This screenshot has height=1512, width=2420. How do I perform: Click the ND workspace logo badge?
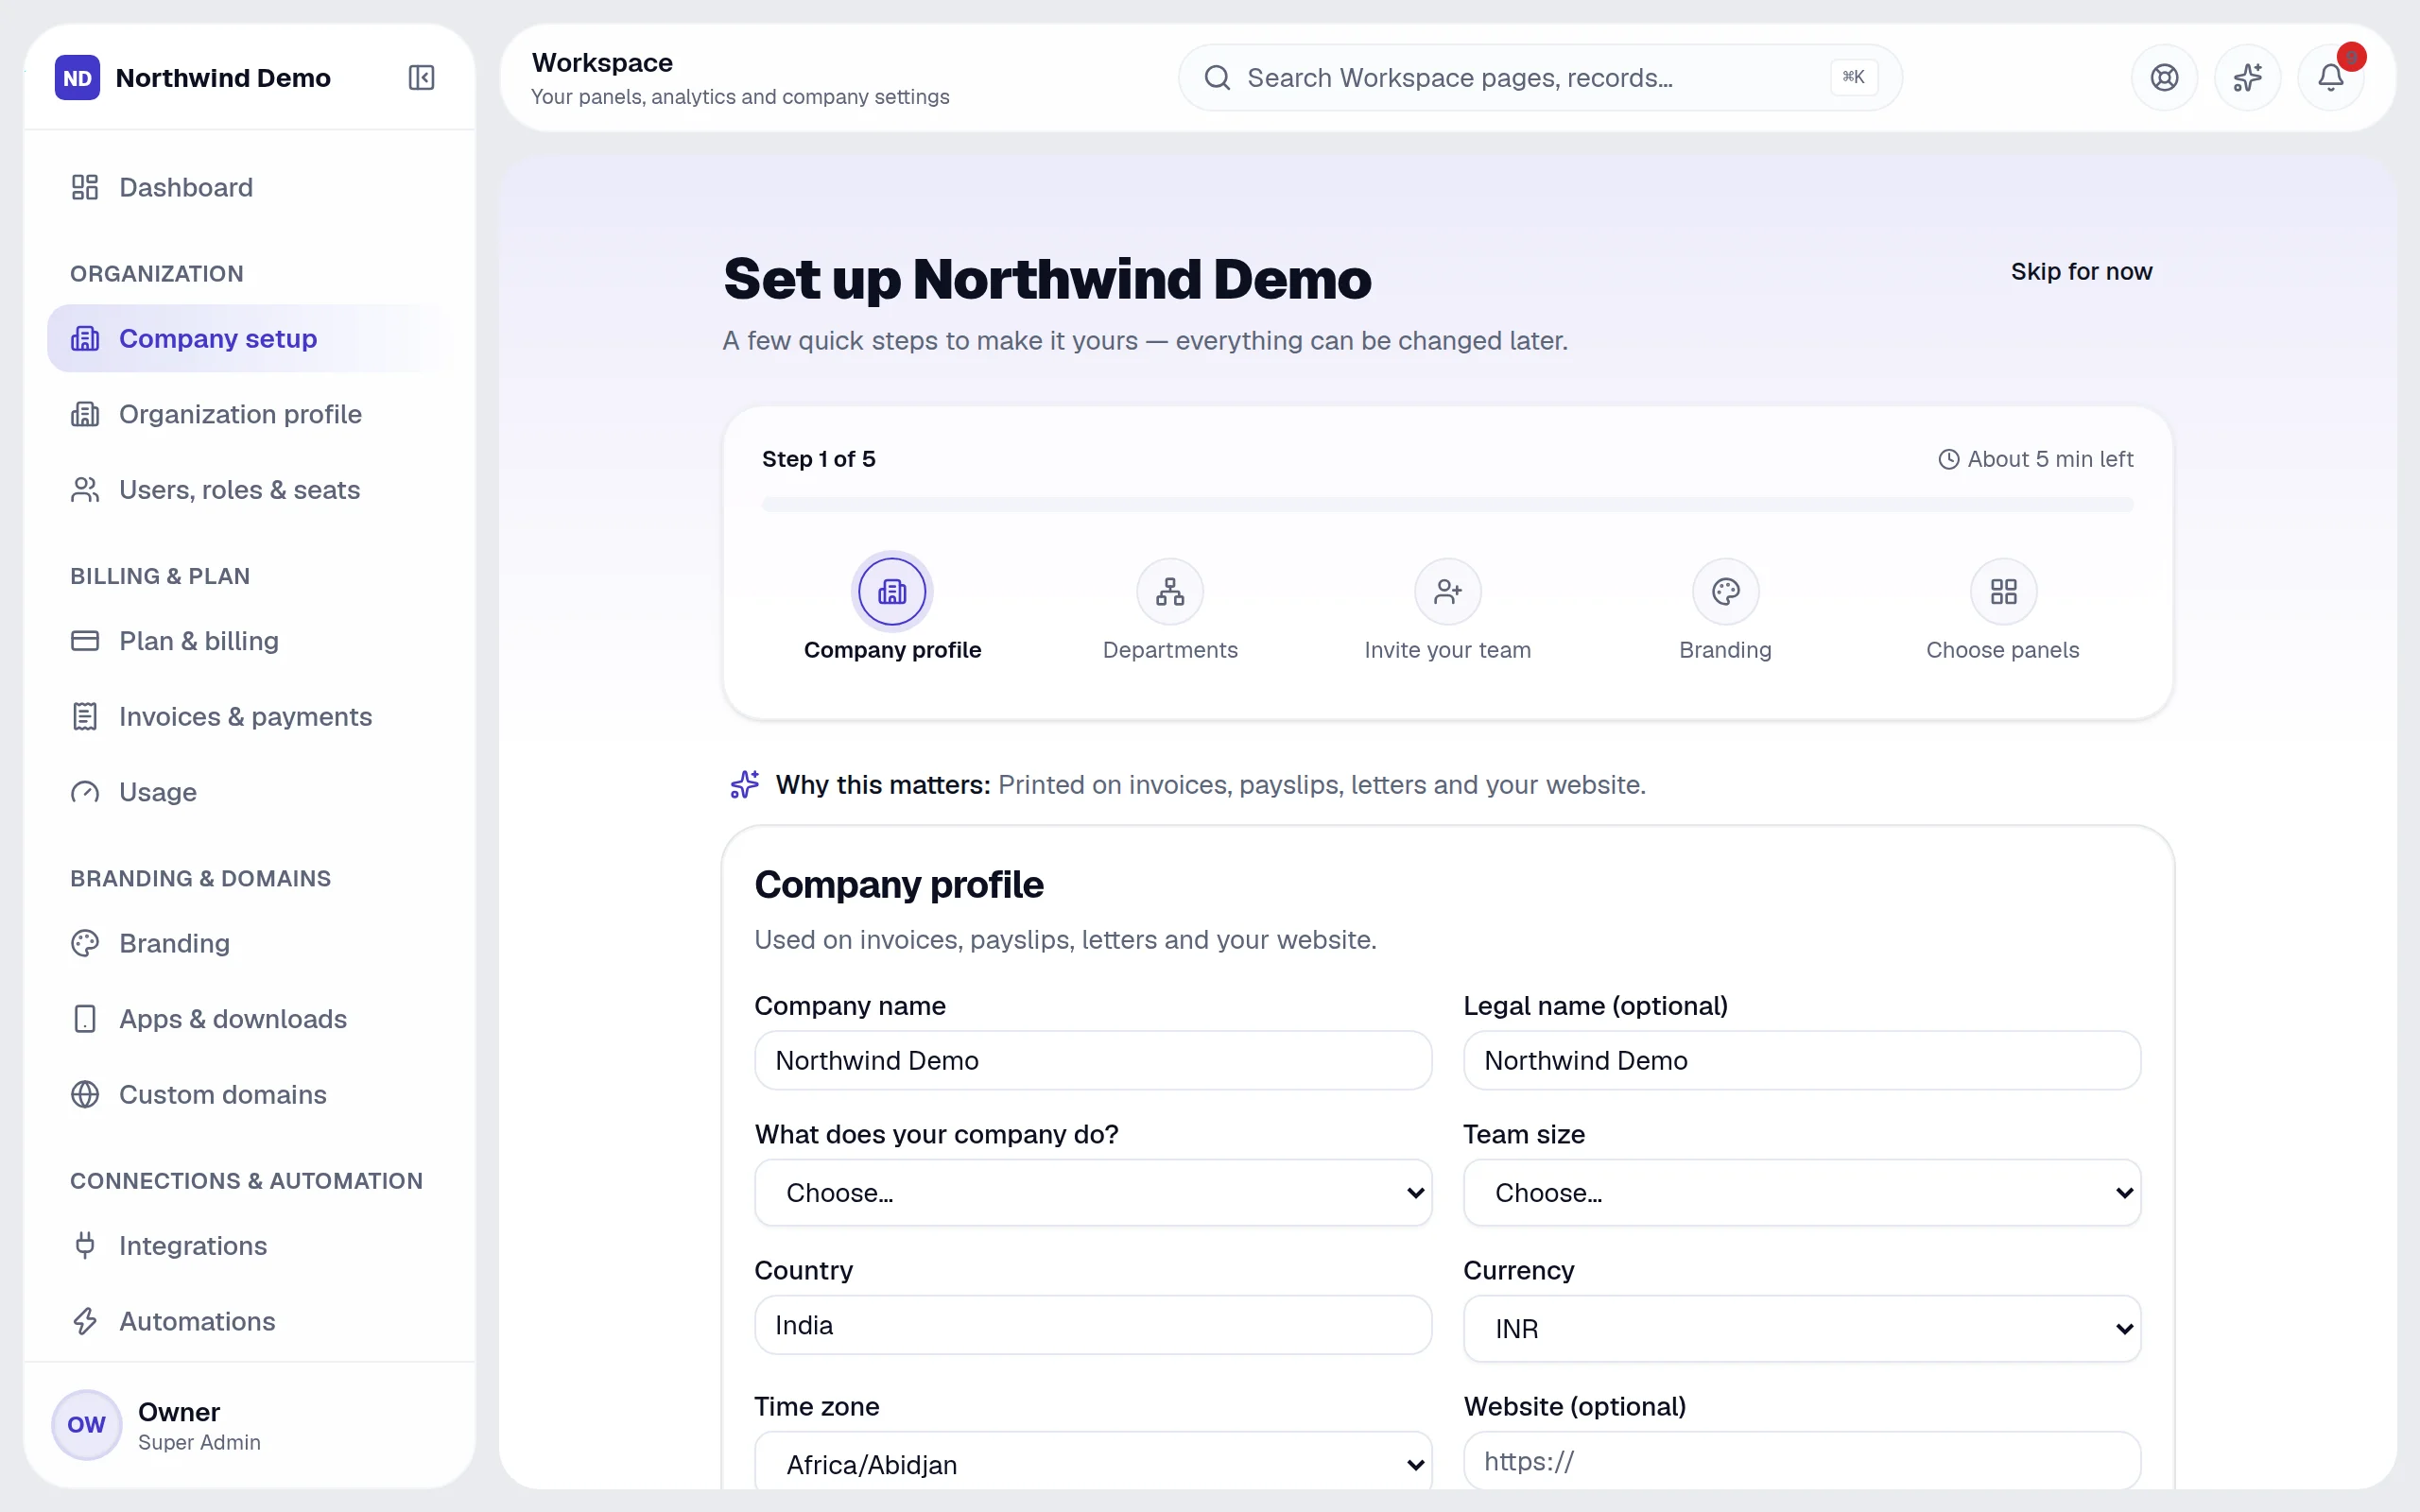[x=77, y=77]
